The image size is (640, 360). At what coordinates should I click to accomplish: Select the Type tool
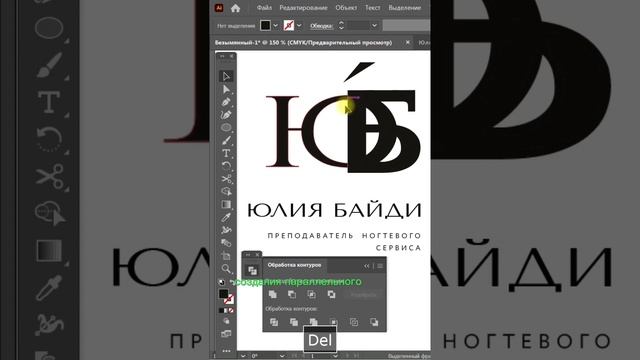[x=226, y=153]
